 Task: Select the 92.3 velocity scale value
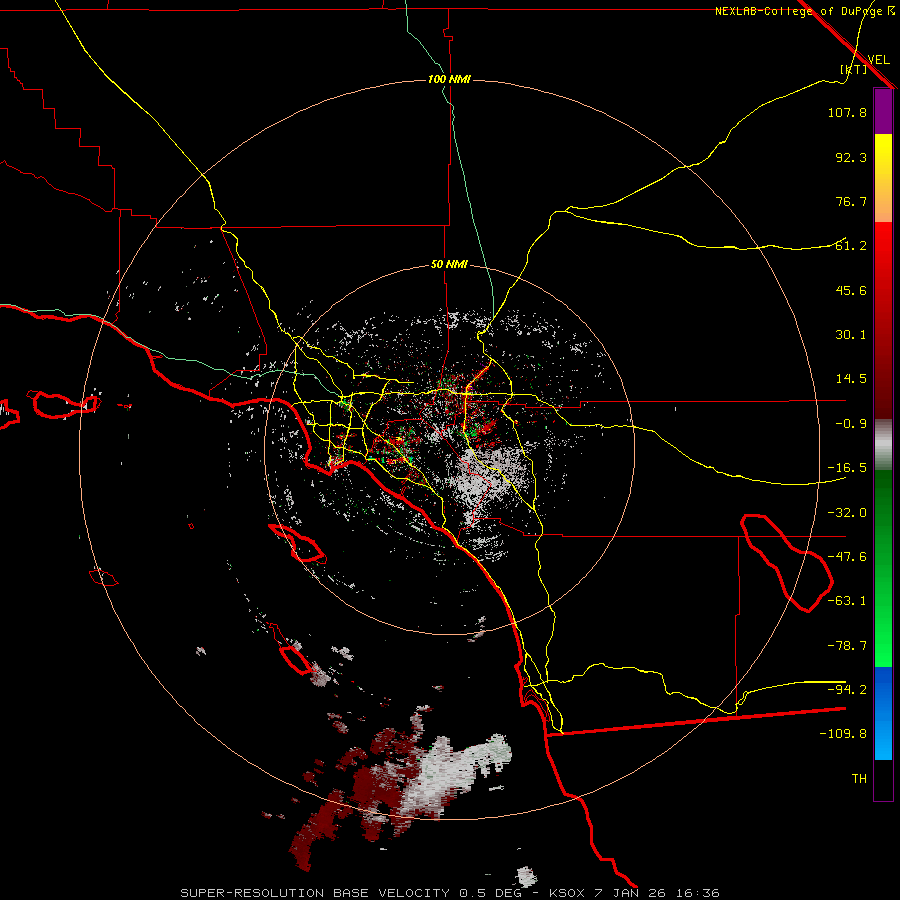tap(851, 157)
